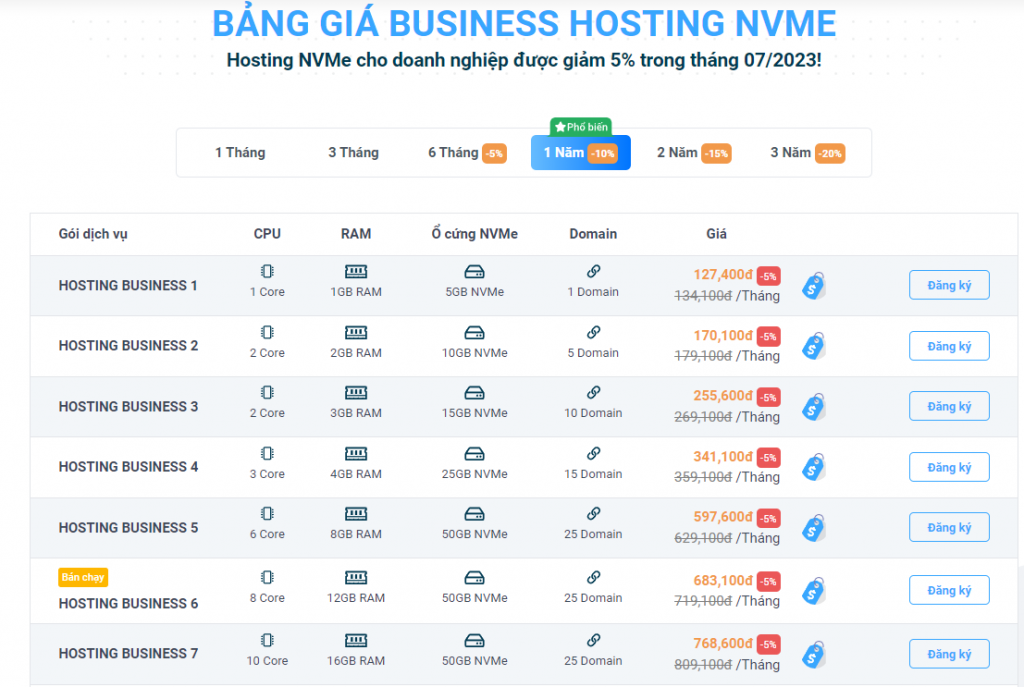This screenshot has height=687, width=1024.
Task: Click the Gói dịch vụ column header
Action: [93, 234]
